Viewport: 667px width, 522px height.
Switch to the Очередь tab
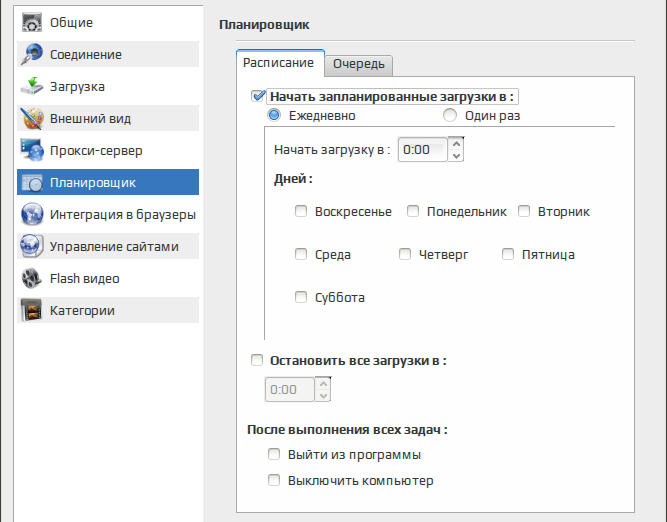[359, 64]
